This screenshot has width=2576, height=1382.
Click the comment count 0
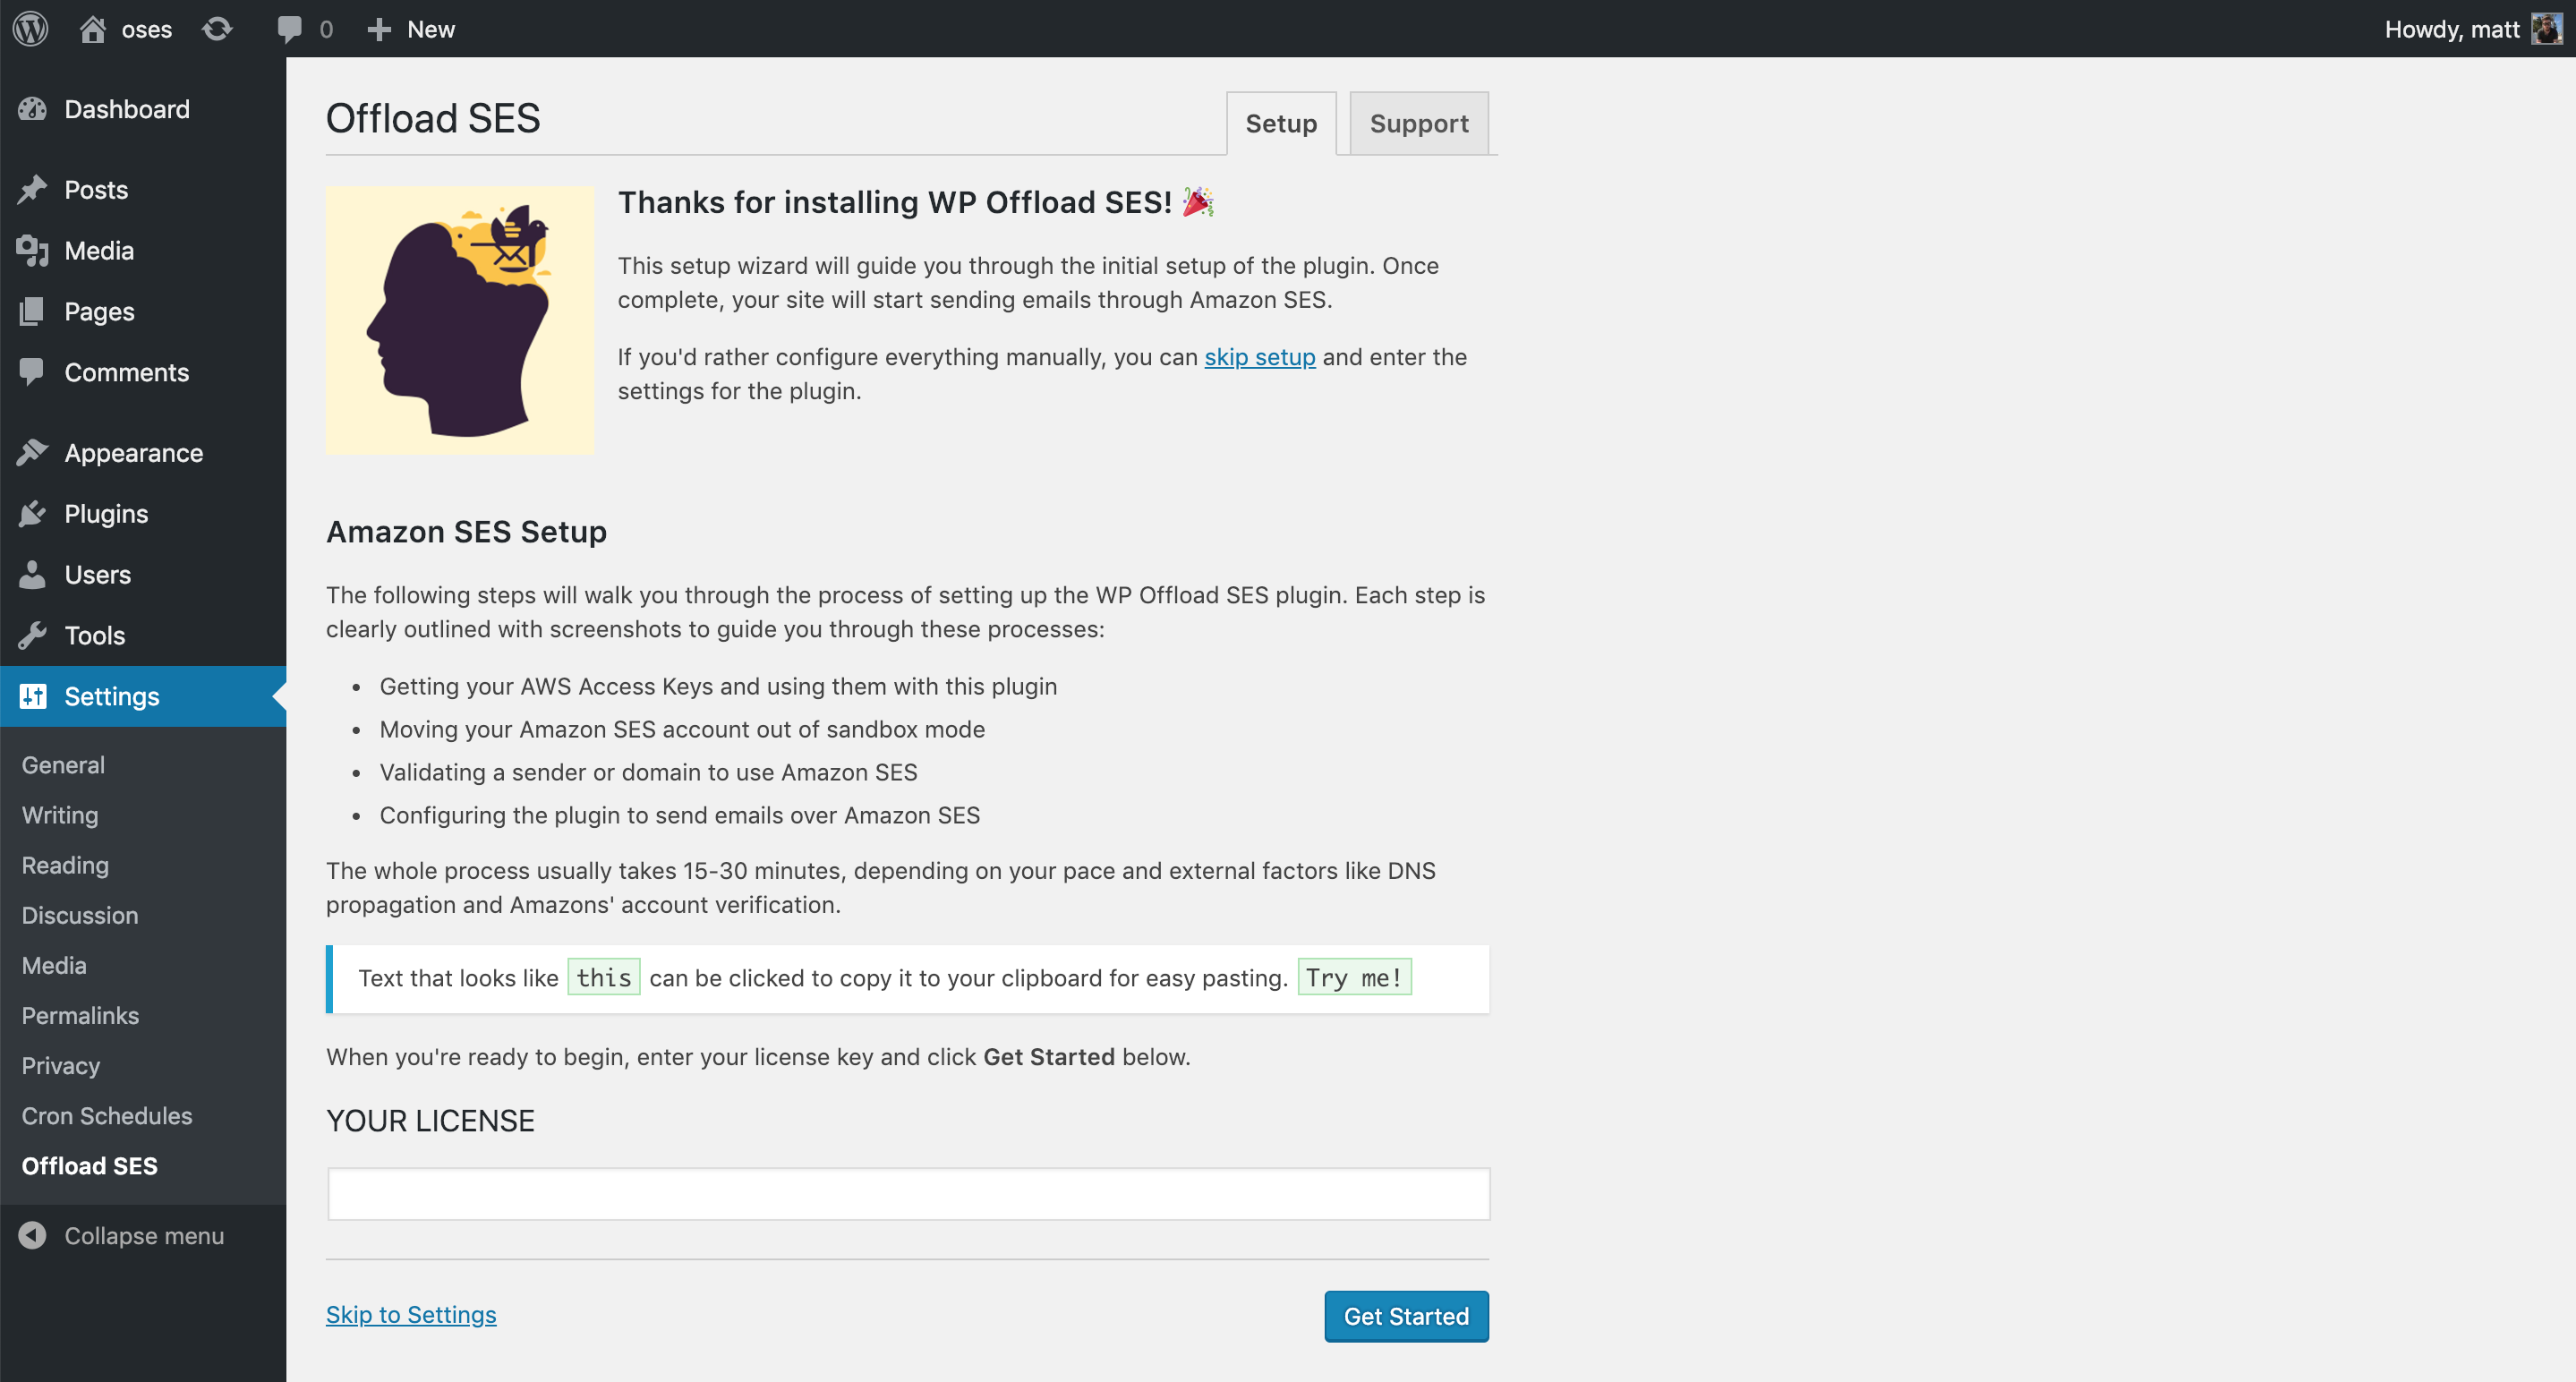coord(326,29)
